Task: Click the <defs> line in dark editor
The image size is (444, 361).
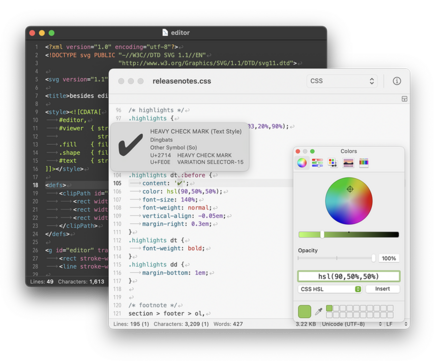Action: (x=56, y=185)
